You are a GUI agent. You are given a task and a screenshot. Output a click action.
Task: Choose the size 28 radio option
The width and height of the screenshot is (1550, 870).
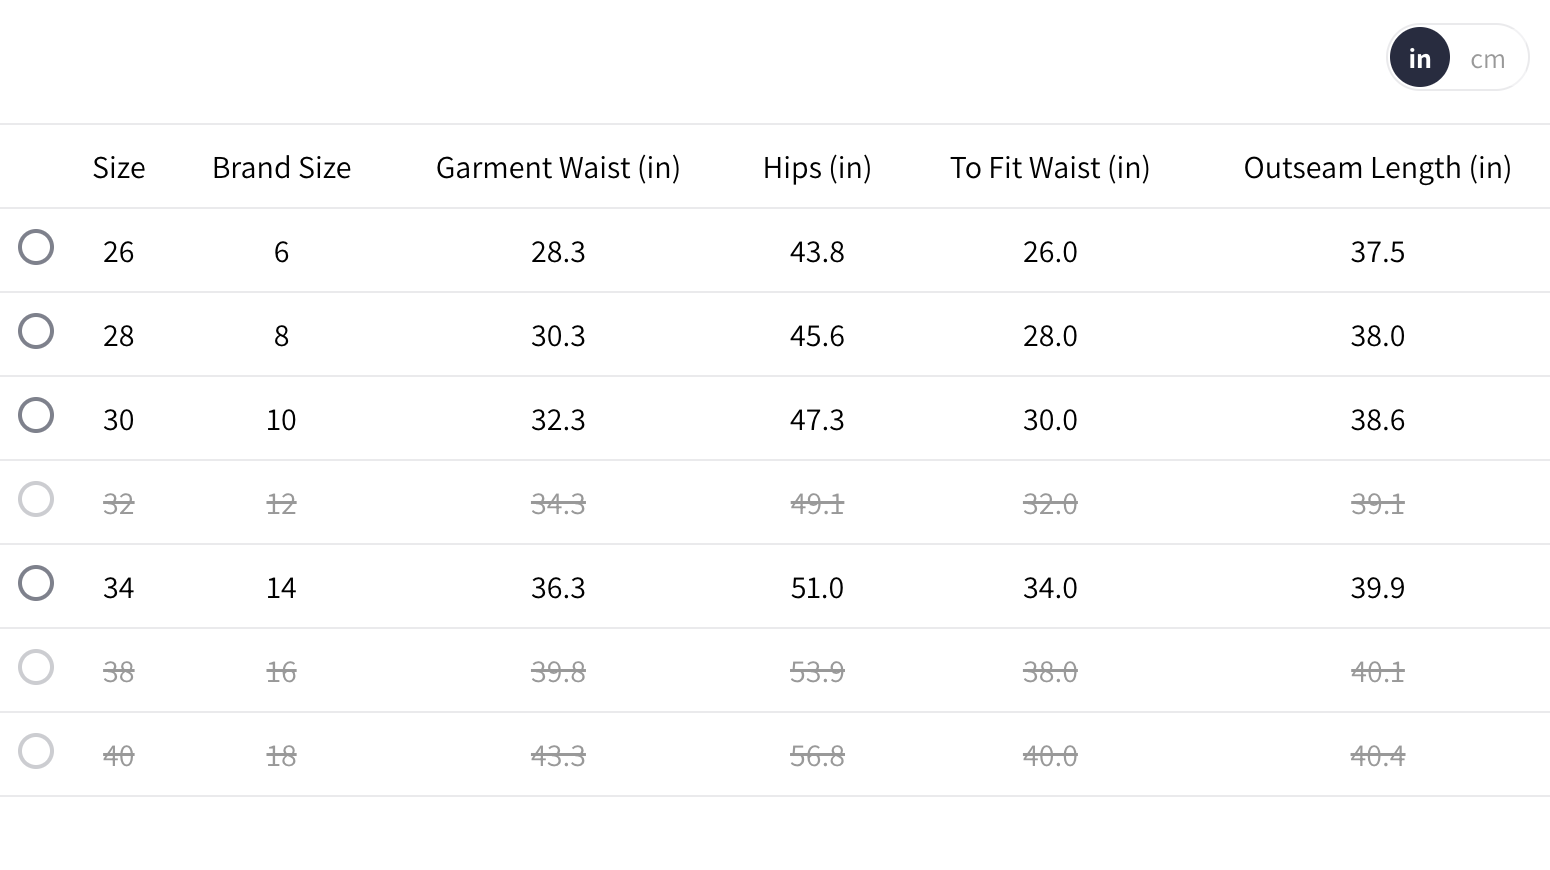36,331
